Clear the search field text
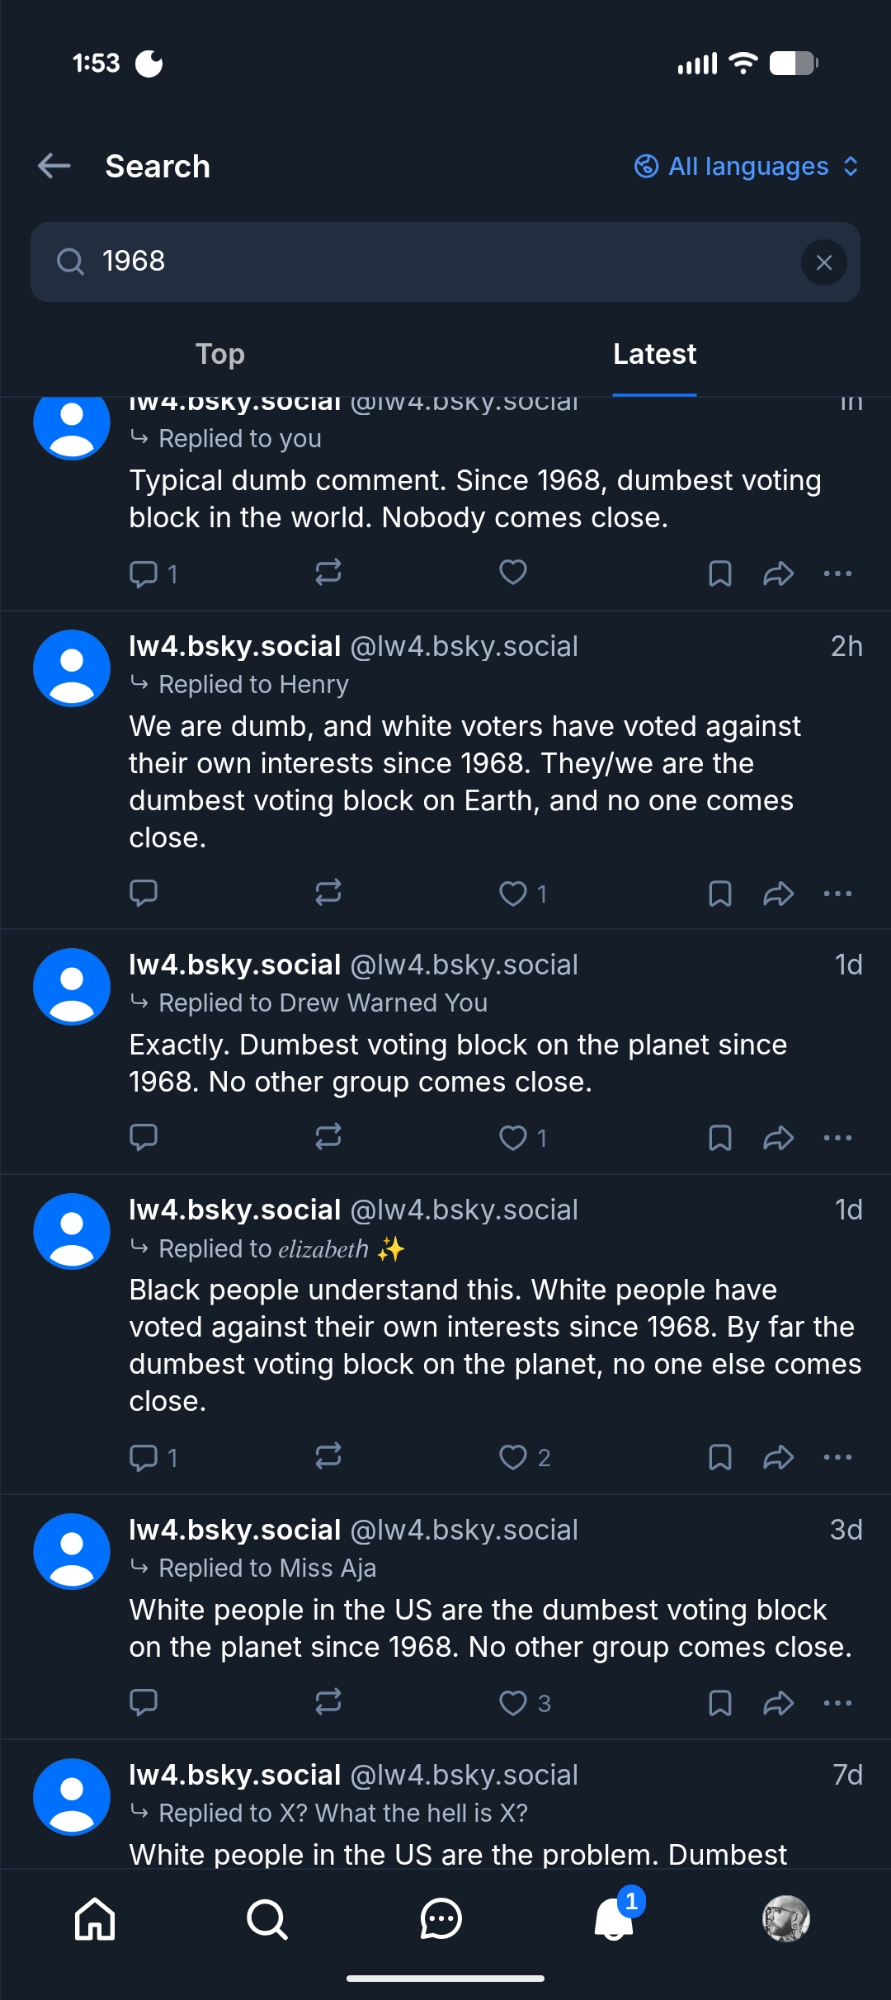The width and height of the screenshot is (891, 2000). [x=824, y=263]
